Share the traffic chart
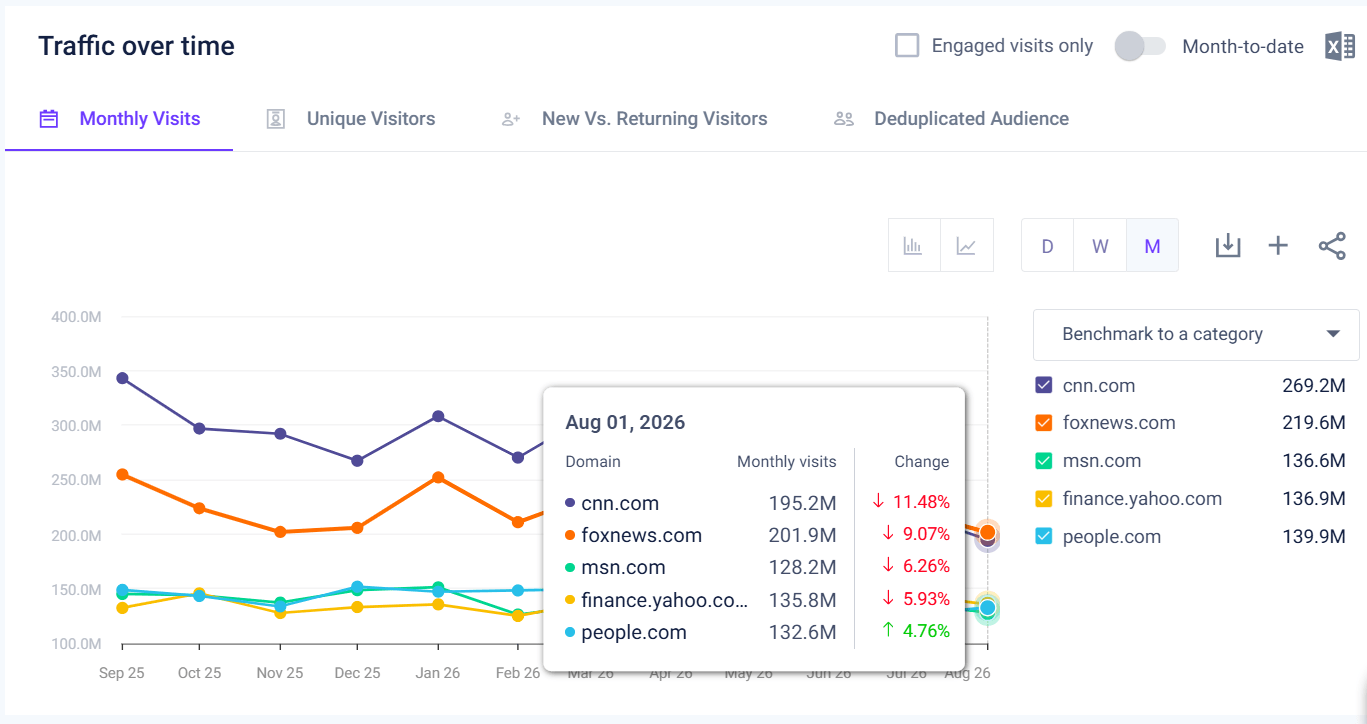 (1332, 245)
